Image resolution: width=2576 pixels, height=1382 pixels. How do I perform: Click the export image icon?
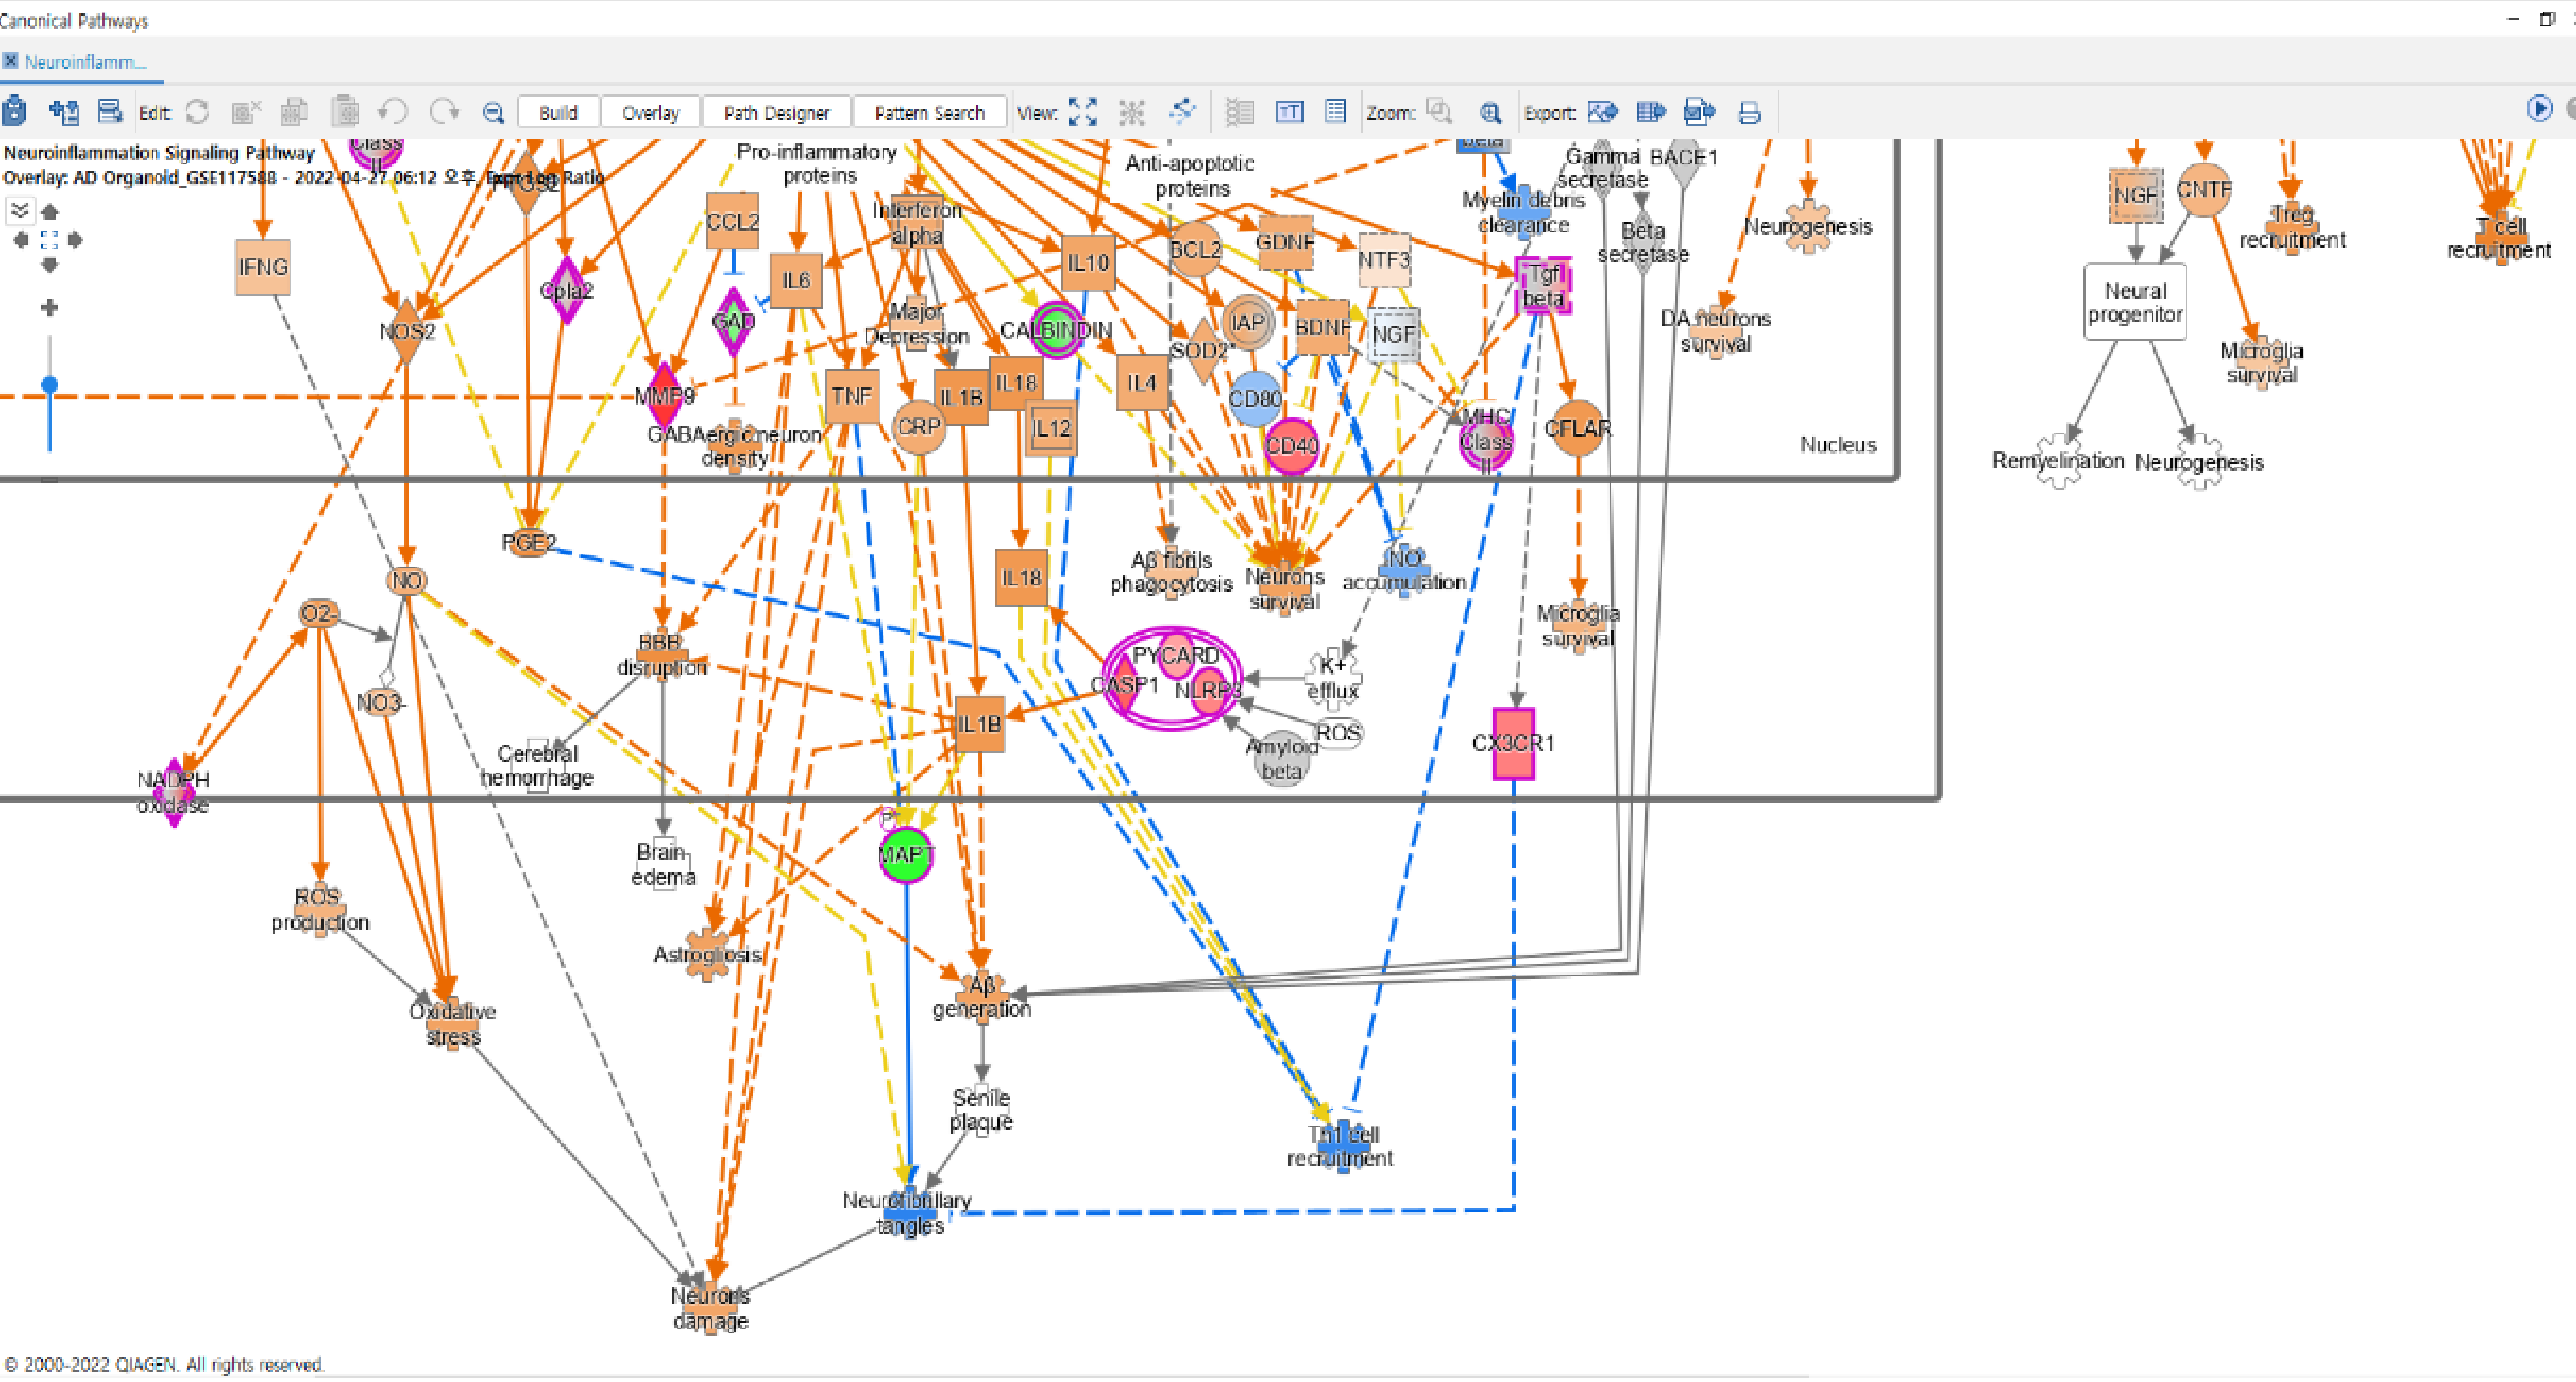click(1603, 112)
